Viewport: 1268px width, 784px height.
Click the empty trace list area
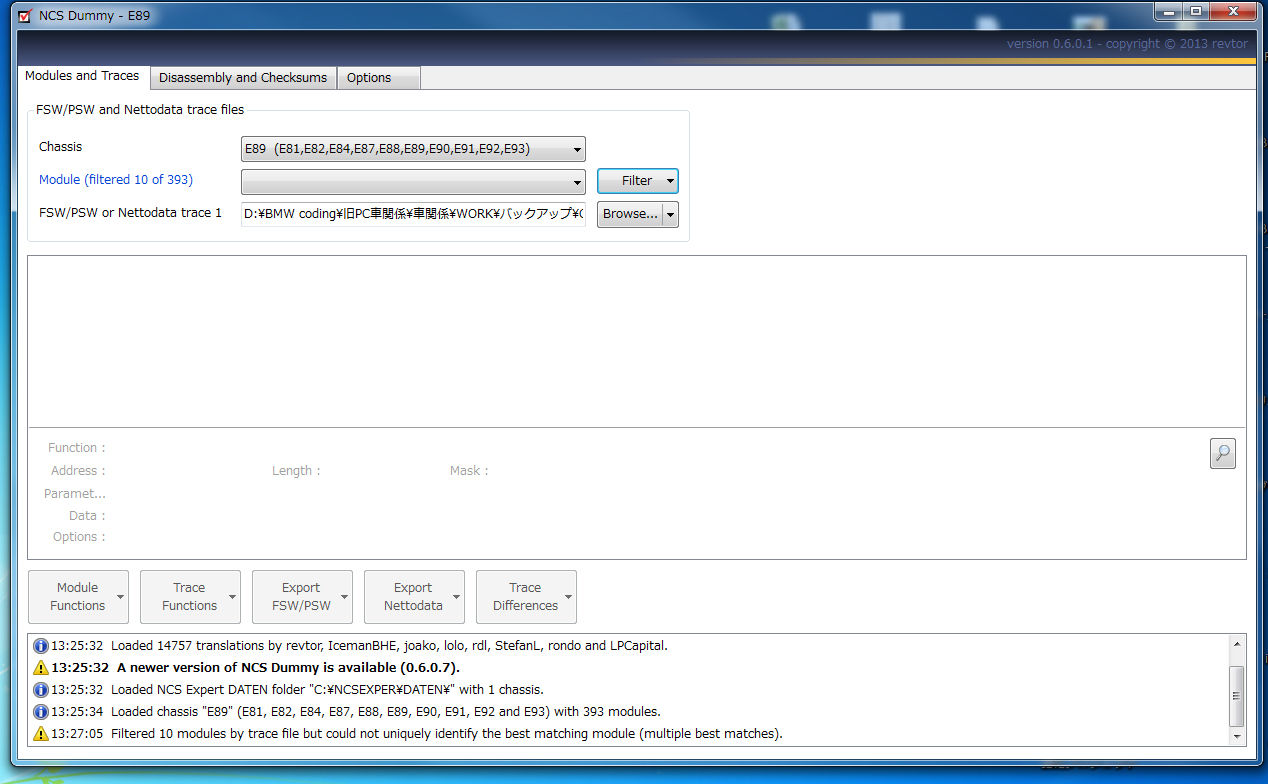pyautogui.click(x=637, y=341)
